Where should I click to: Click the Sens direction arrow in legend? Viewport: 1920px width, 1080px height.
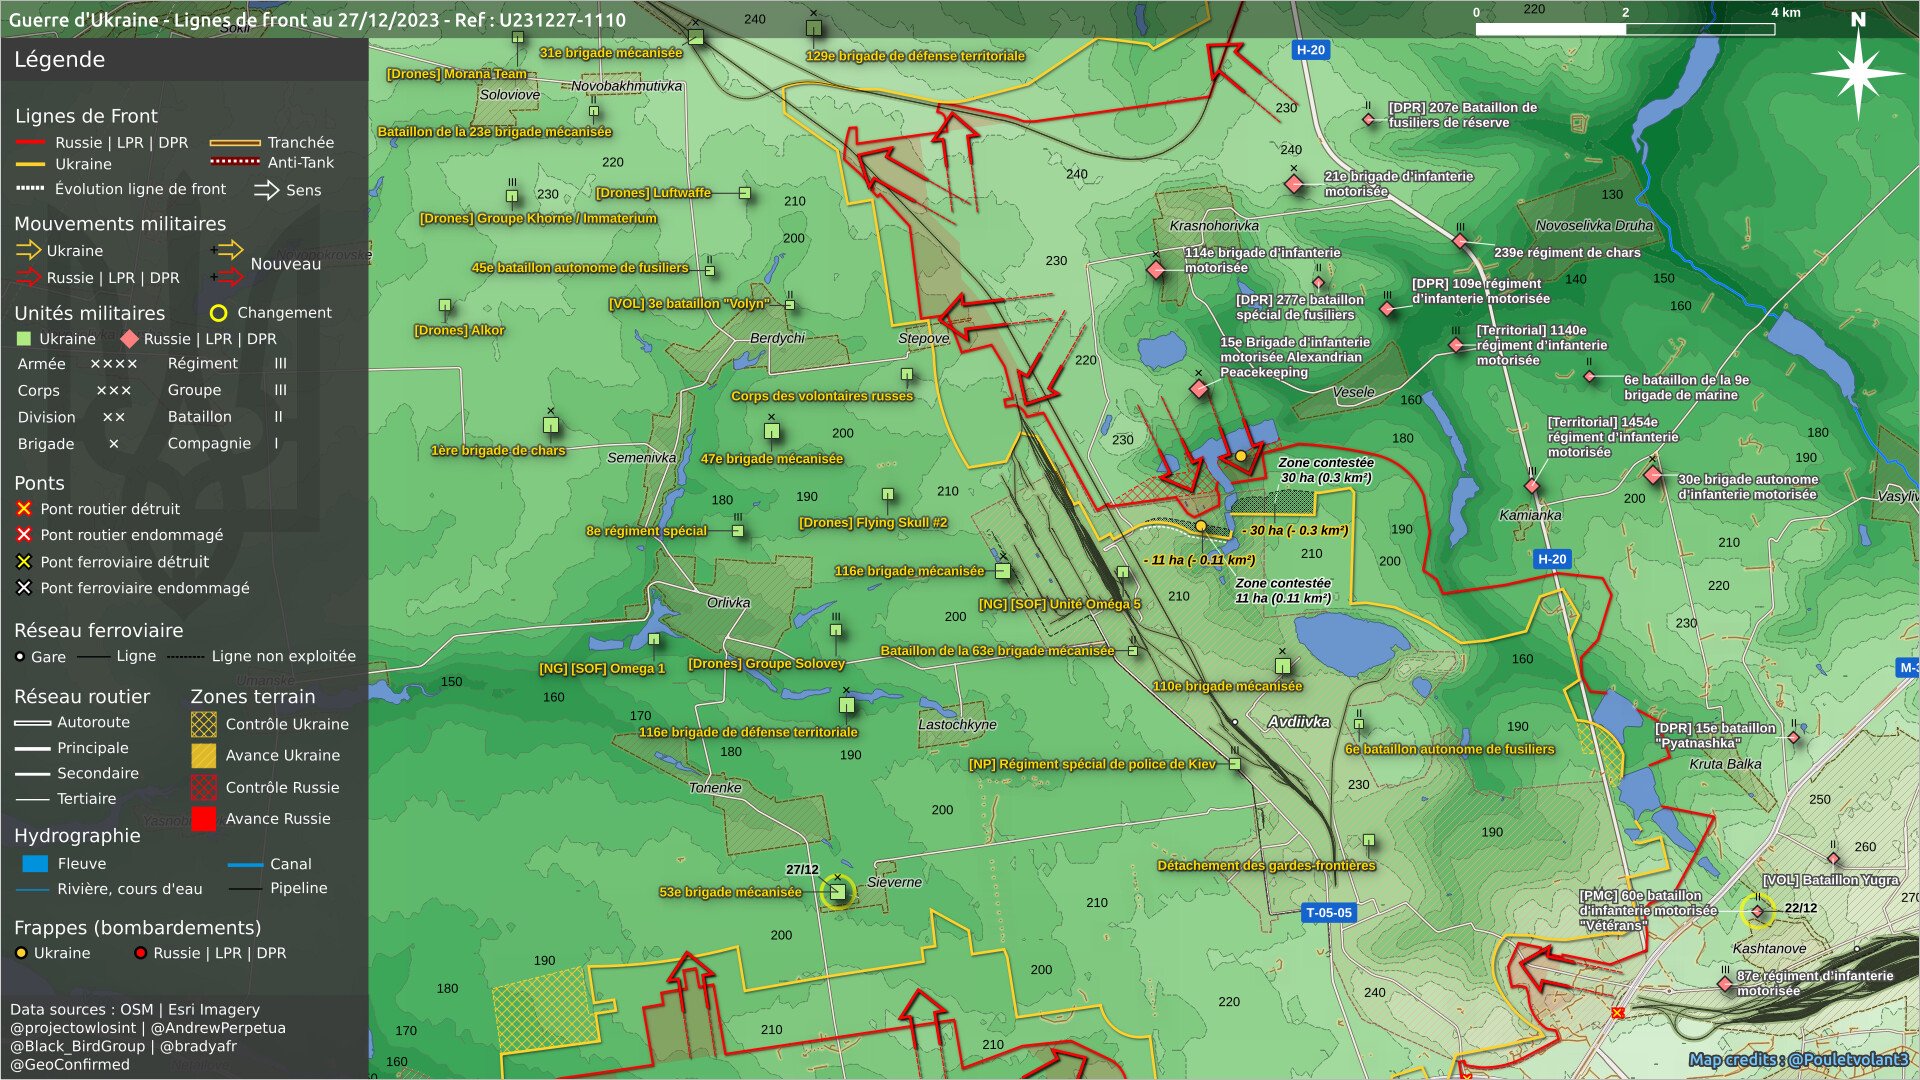(x=267, y=190)
